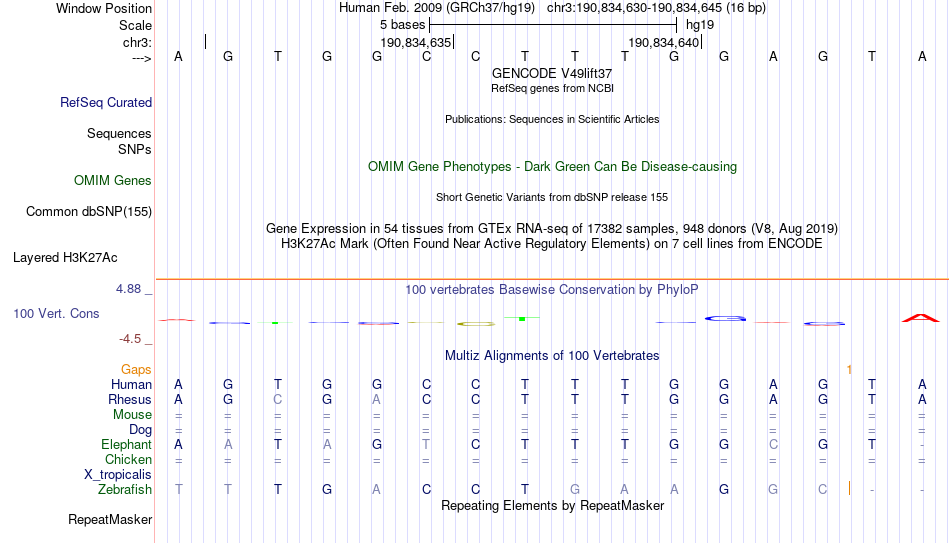950x543 pixels.
Task: Open 100 Vert. Cons track settings label
Action: [x=56, y=313]
